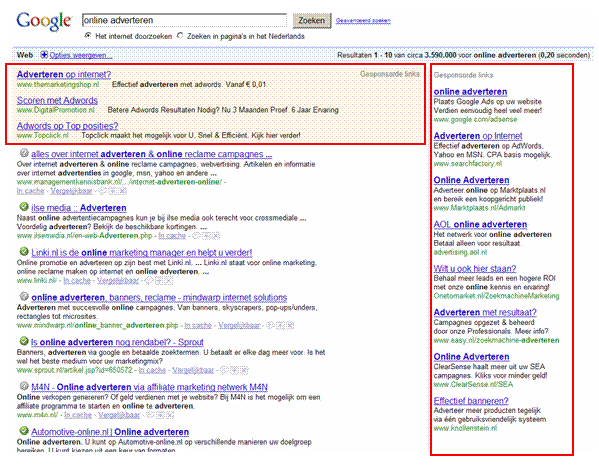The height and width of the screenshot is (473, 599).
Task: Expand the 'Opties weergeven' plus icon
Action: (44, 55)
